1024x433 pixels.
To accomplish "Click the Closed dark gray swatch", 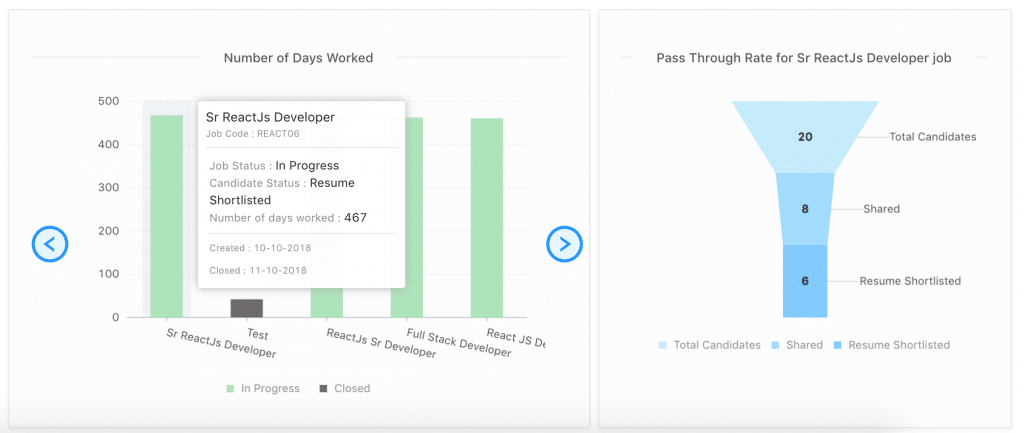I will click(323, 389).
